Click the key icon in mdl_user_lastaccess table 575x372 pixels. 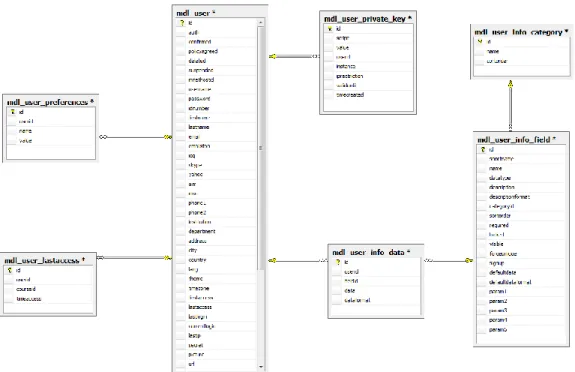pos(10,270)
